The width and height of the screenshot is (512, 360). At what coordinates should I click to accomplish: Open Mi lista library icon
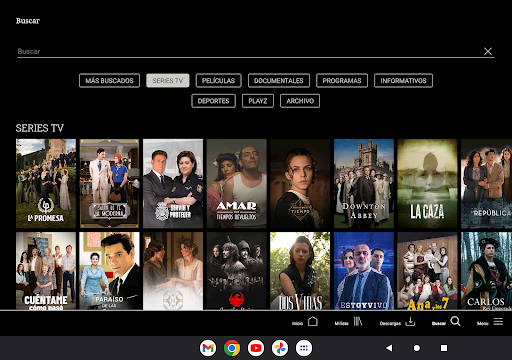point(358,321)
